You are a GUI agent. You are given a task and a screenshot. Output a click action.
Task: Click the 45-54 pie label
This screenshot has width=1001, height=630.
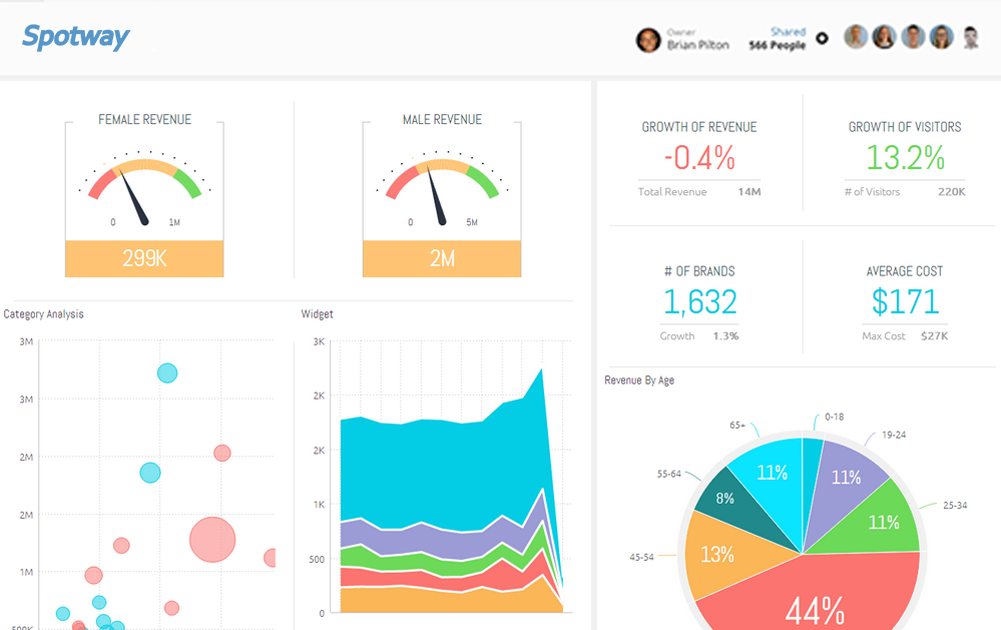pyautogui.click(x=642, y=557)
